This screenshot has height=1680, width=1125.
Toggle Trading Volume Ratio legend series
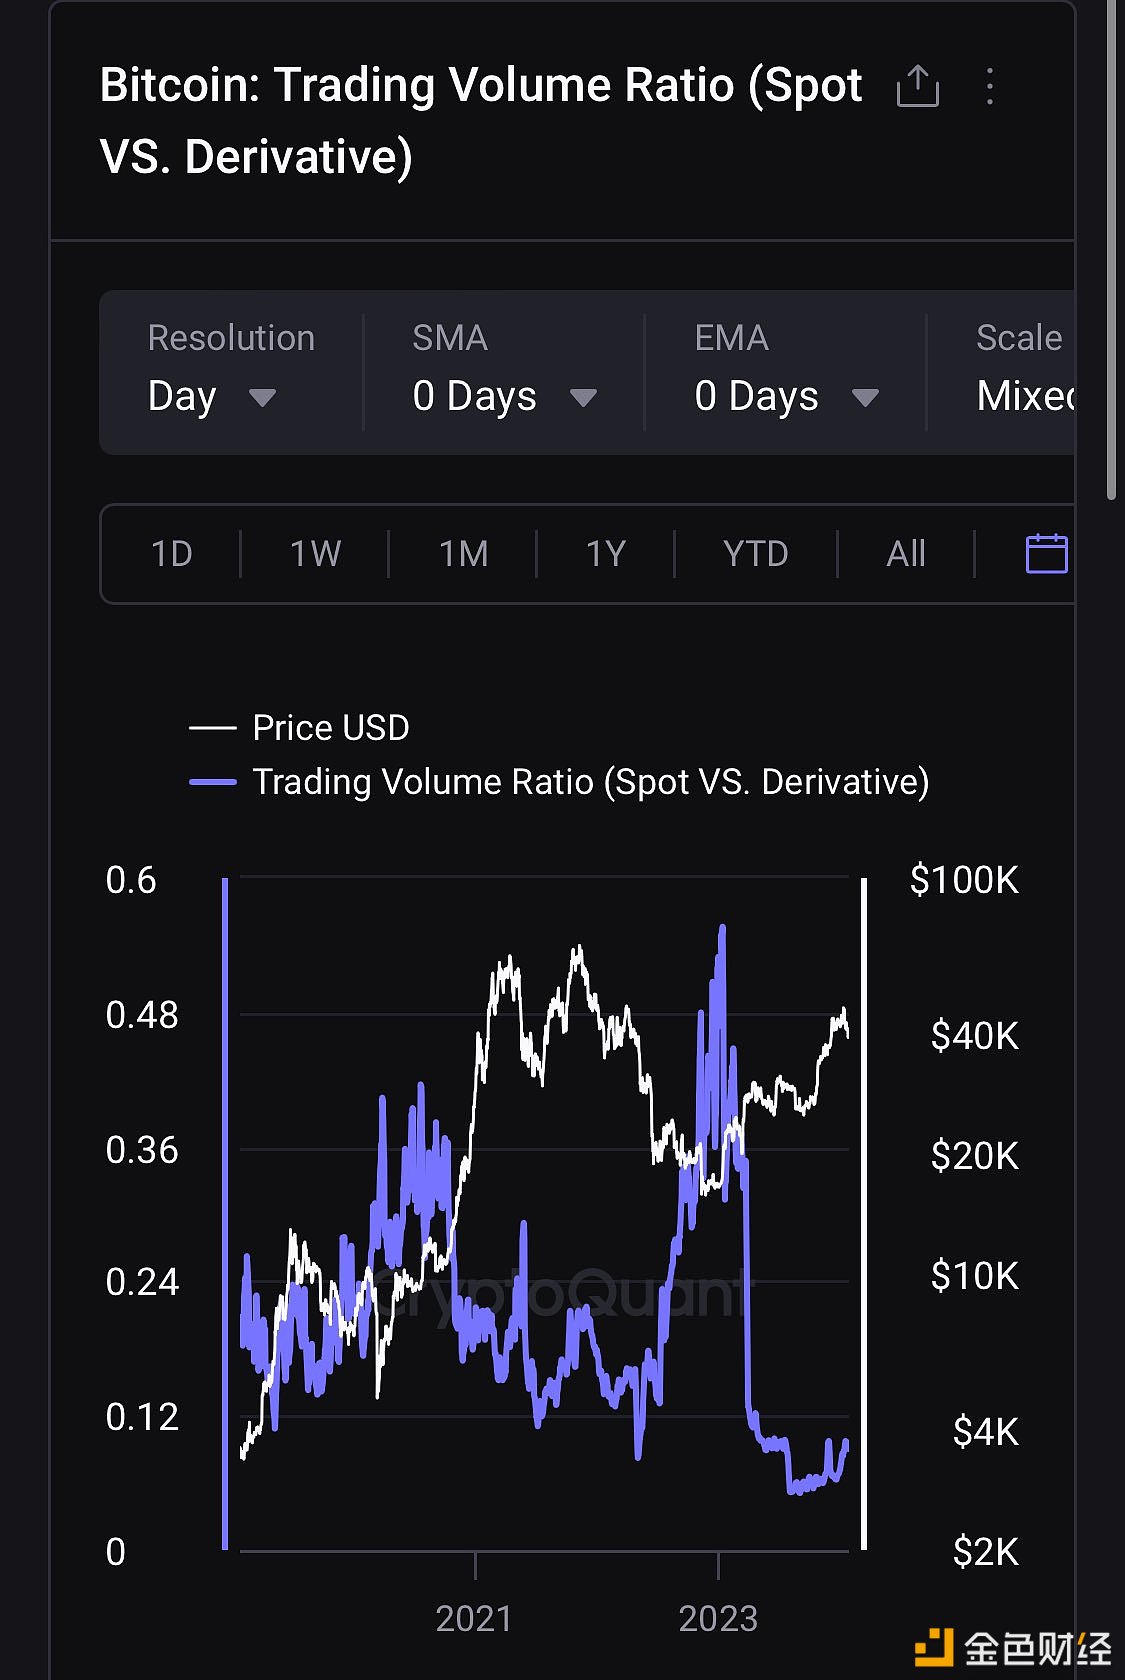[590, 782]
